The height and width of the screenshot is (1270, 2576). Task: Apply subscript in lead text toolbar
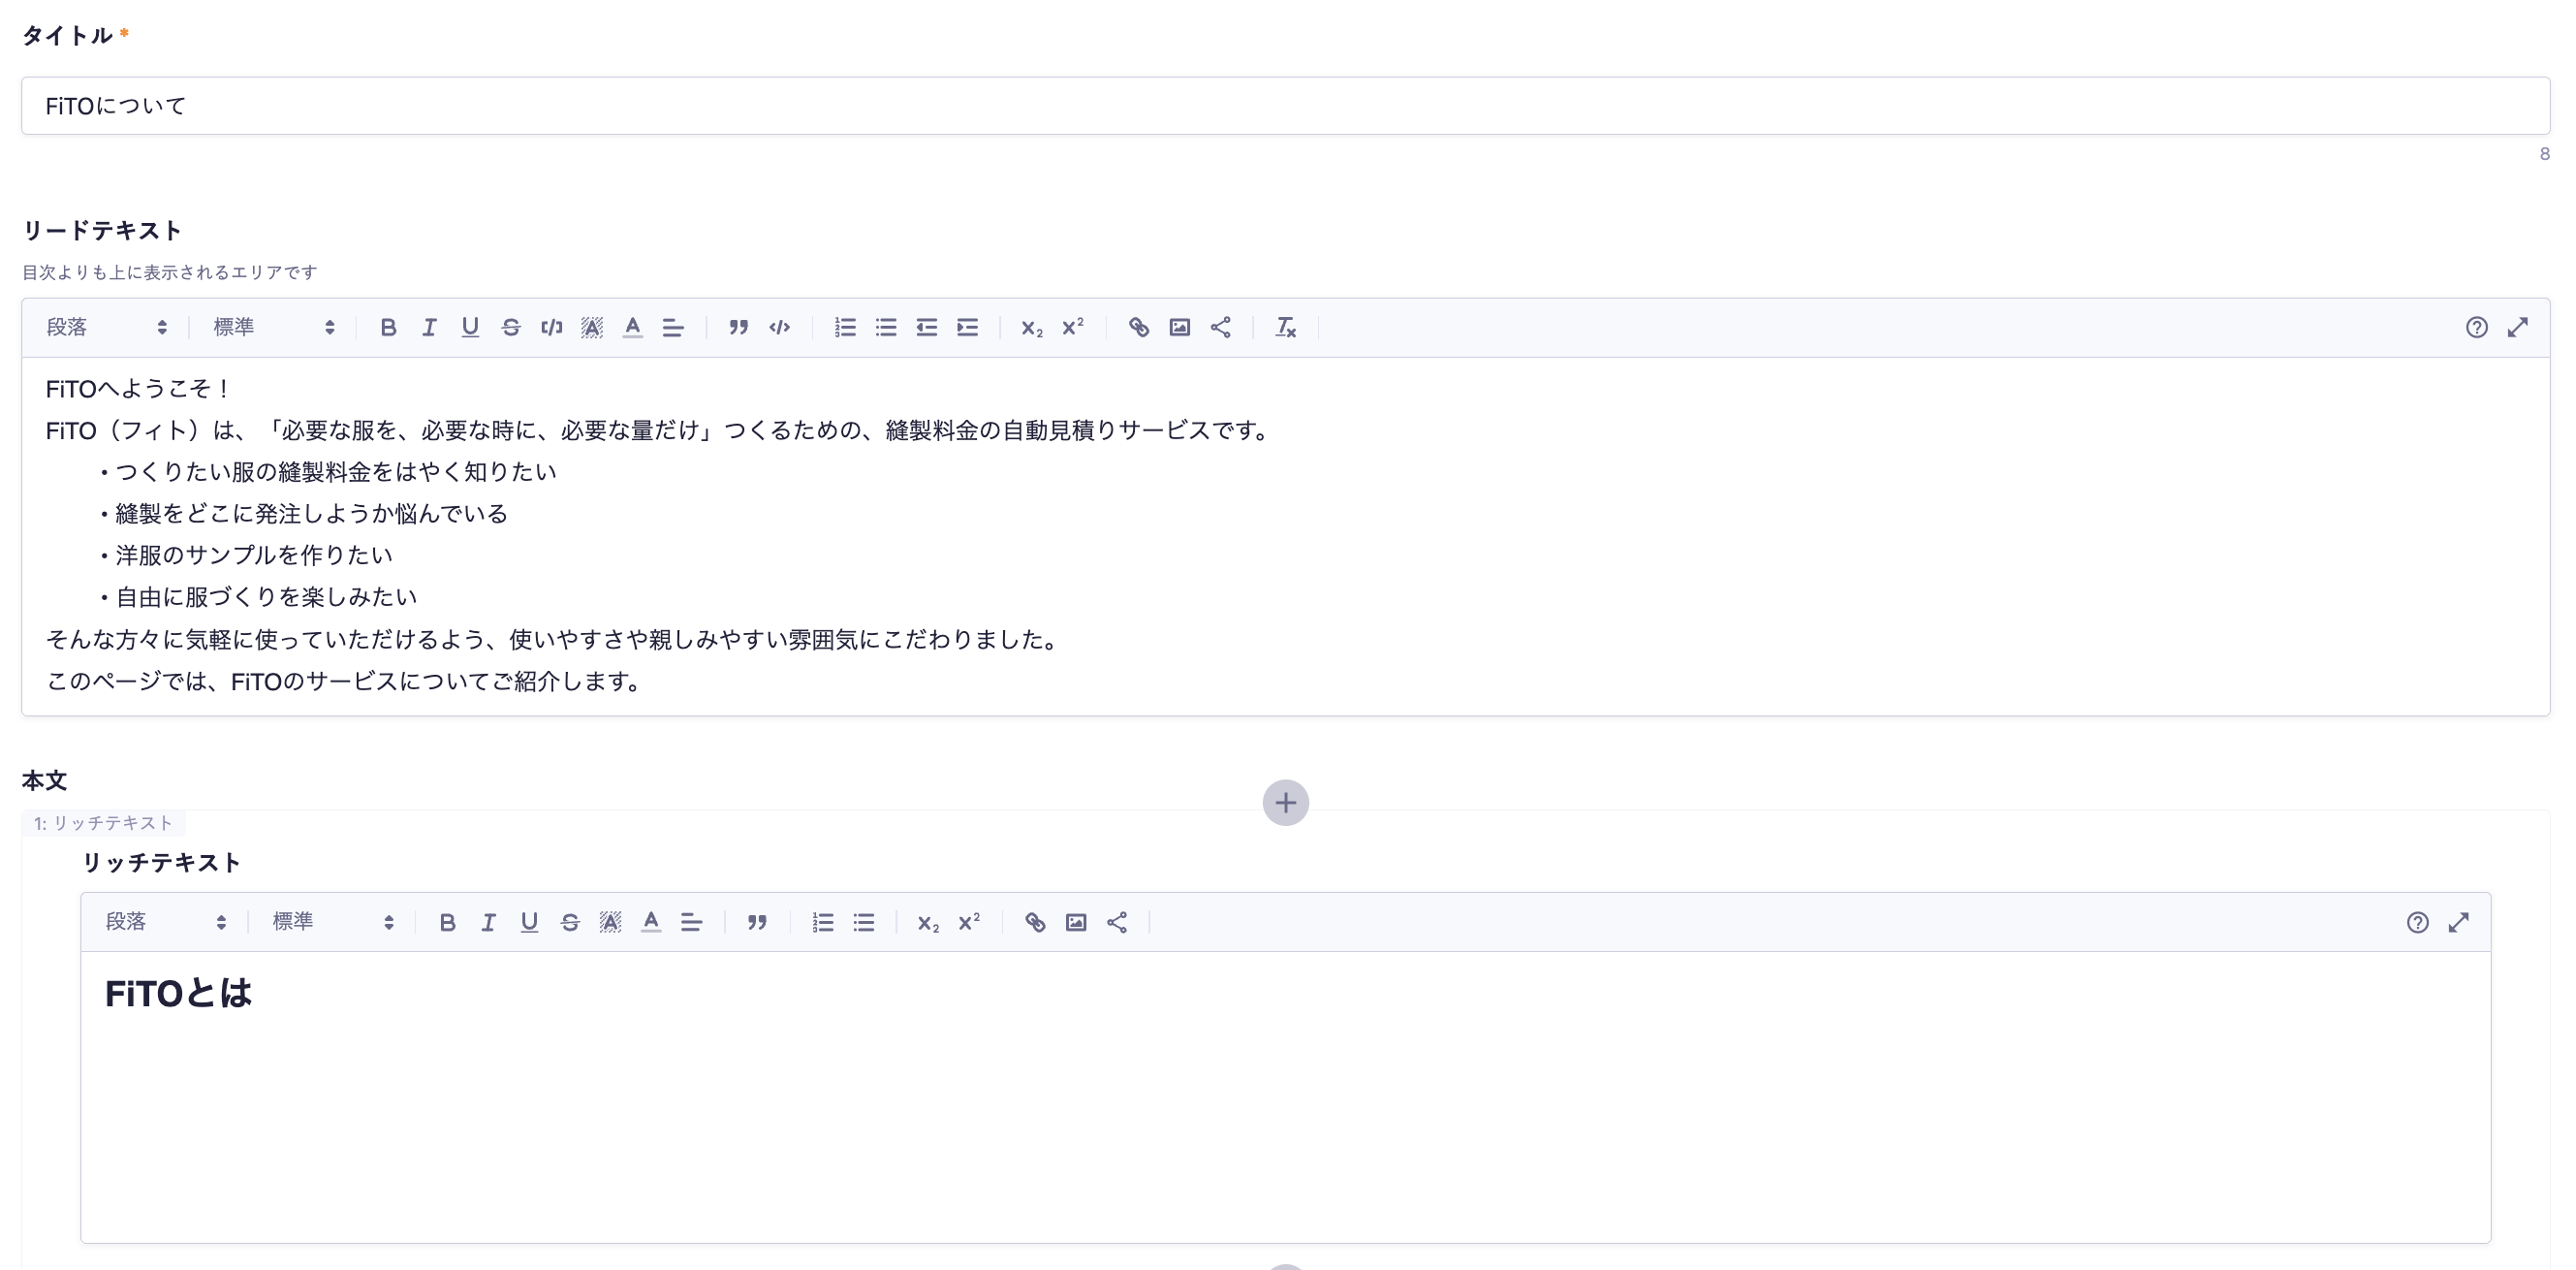pyautogui.click(x=1032, y=327)
